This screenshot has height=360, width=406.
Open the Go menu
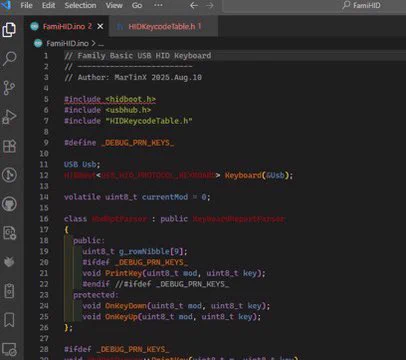pyautogui.click(x=137, y=5)
